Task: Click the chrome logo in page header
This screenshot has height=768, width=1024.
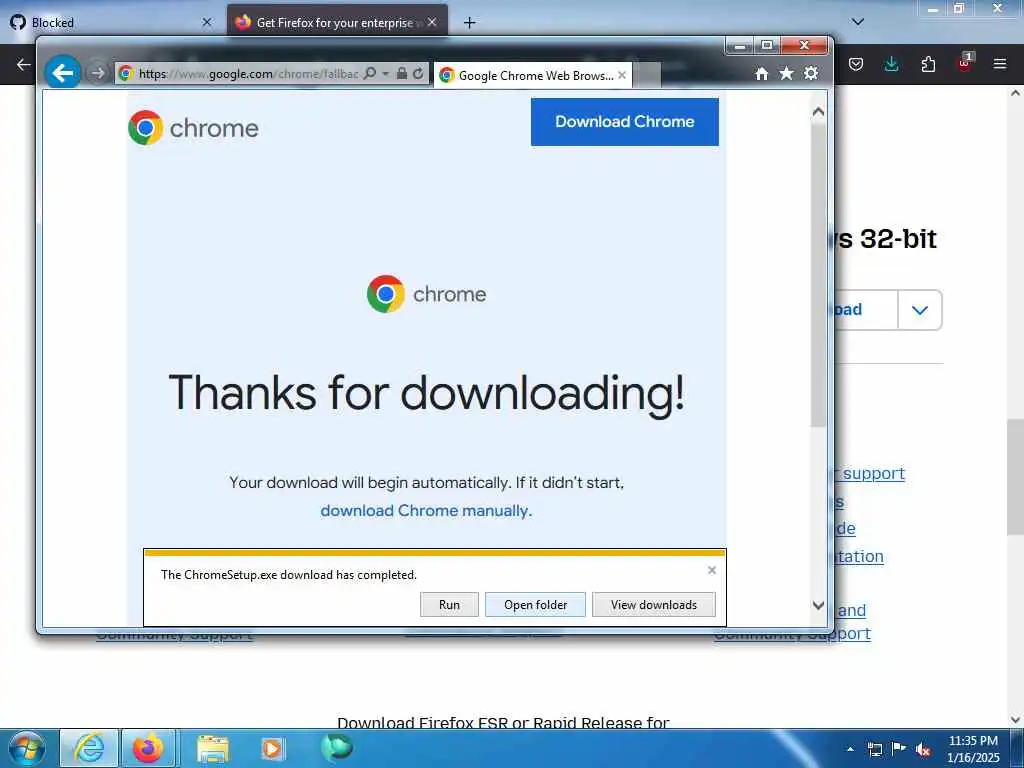Action: tap(193, 128)
